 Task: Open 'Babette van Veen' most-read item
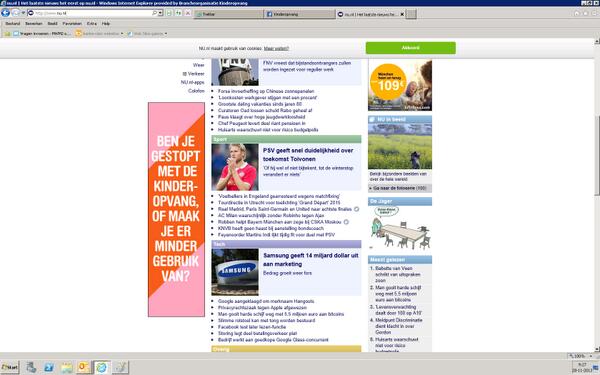coord(397,274)
